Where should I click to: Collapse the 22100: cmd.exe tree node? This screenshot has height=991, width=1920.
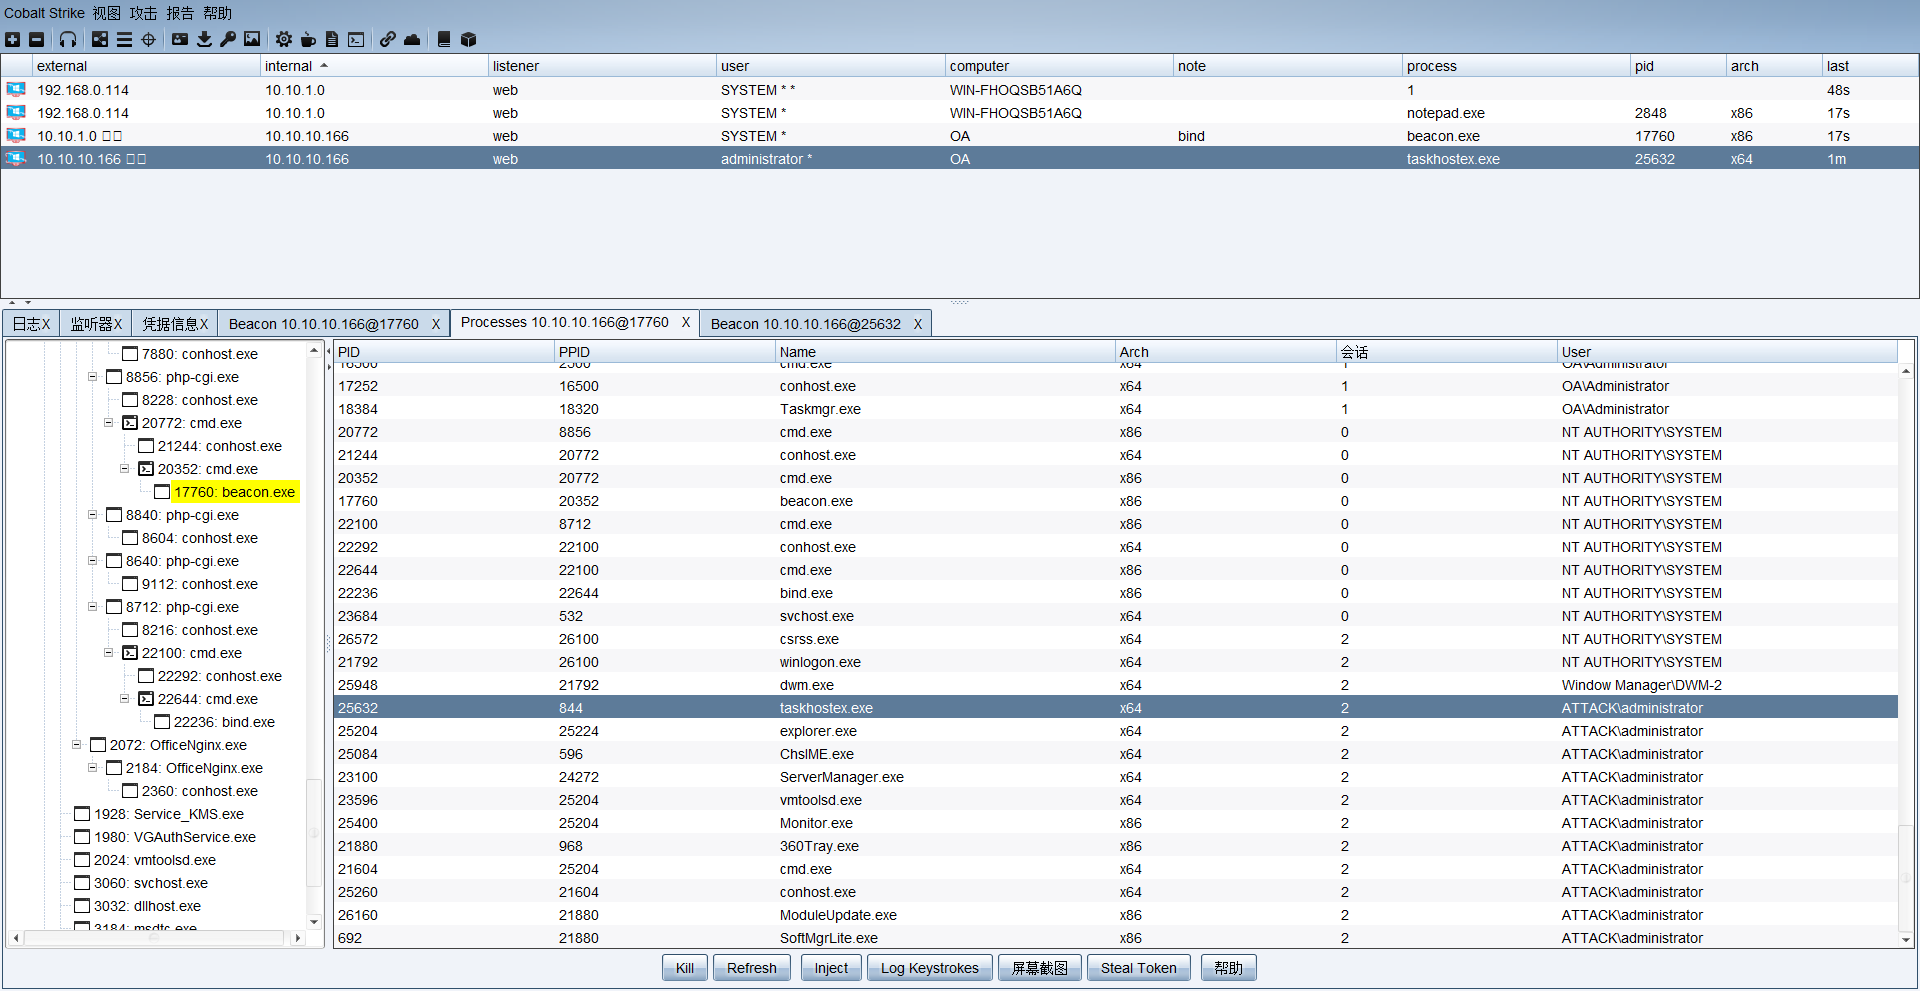(x=108, y=653)
